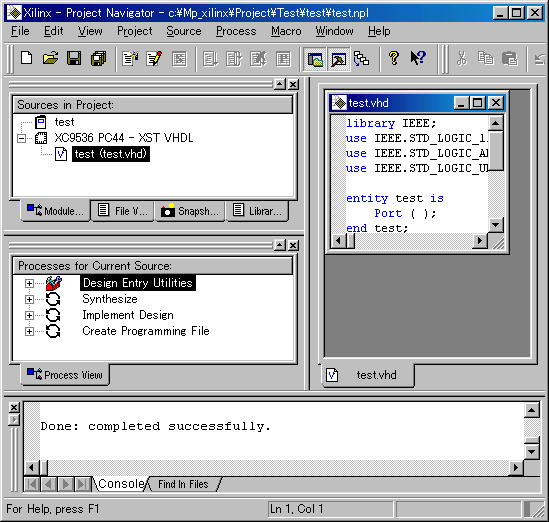This screenshot has width=549, height=522.
Task: Expand the Synthesize process node
Action: (x=29, y=299)
